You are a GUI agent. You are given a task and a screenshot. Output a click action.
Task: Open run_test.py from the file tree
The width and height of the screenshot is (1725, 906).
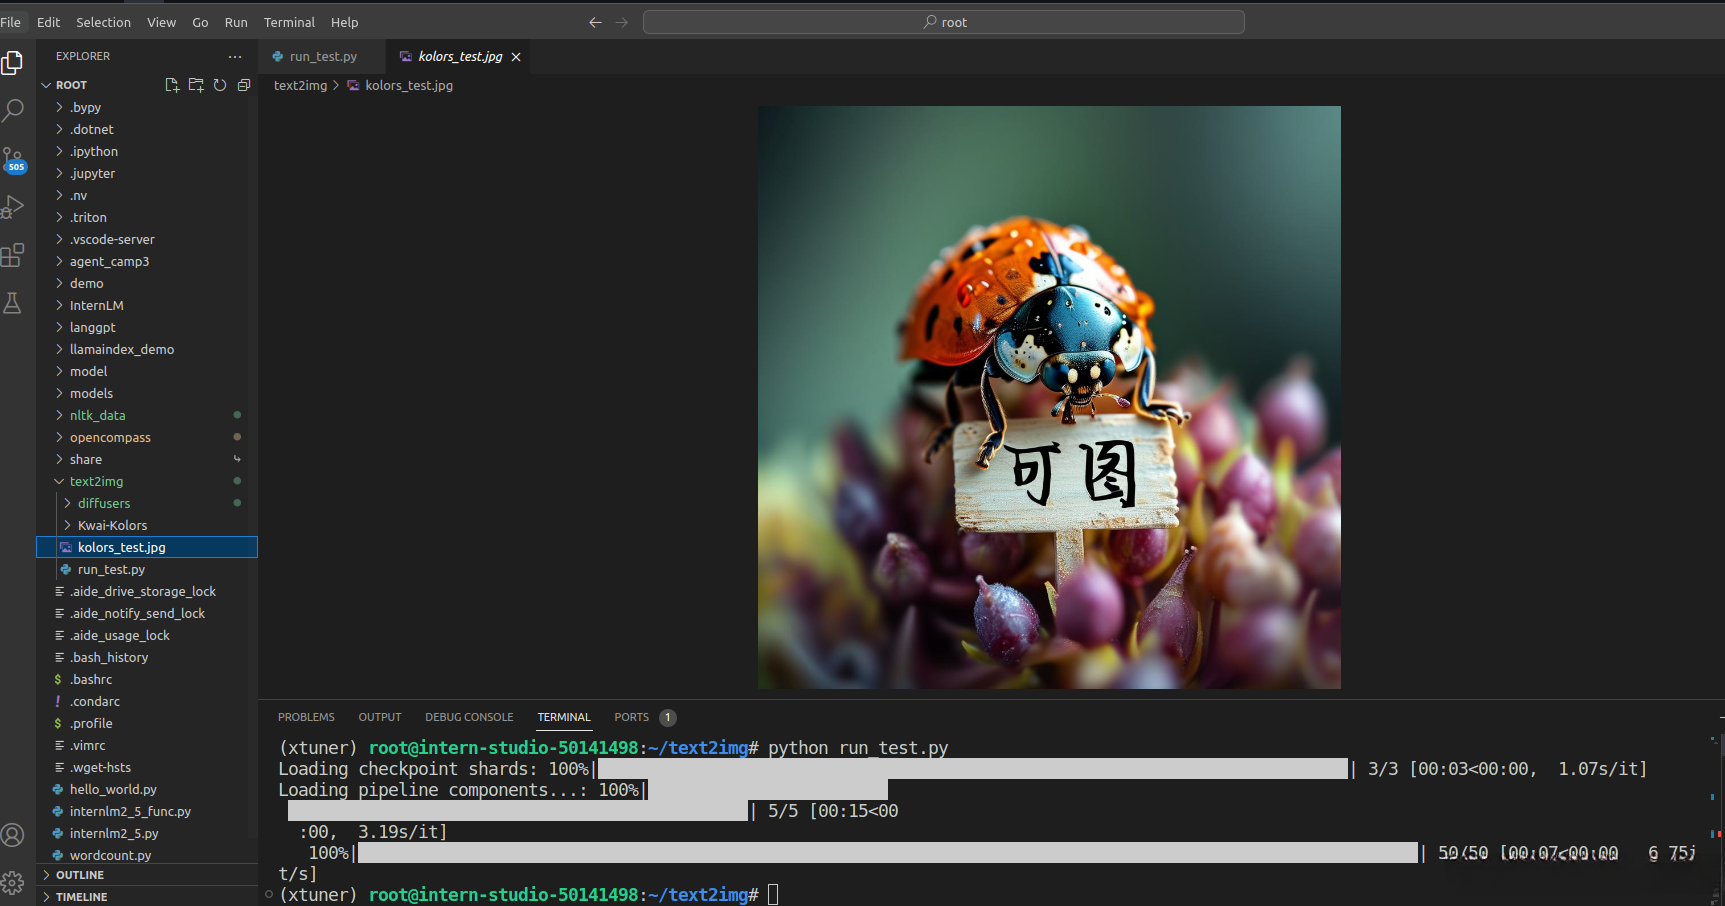coord(147,569)
